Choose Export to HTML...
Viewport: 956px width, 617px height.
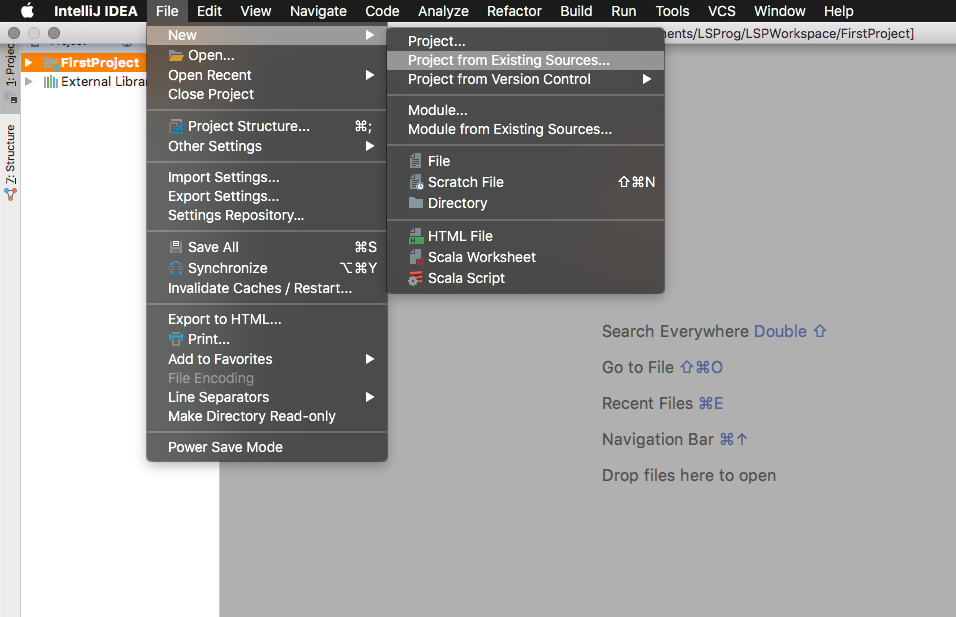(267, 319)
